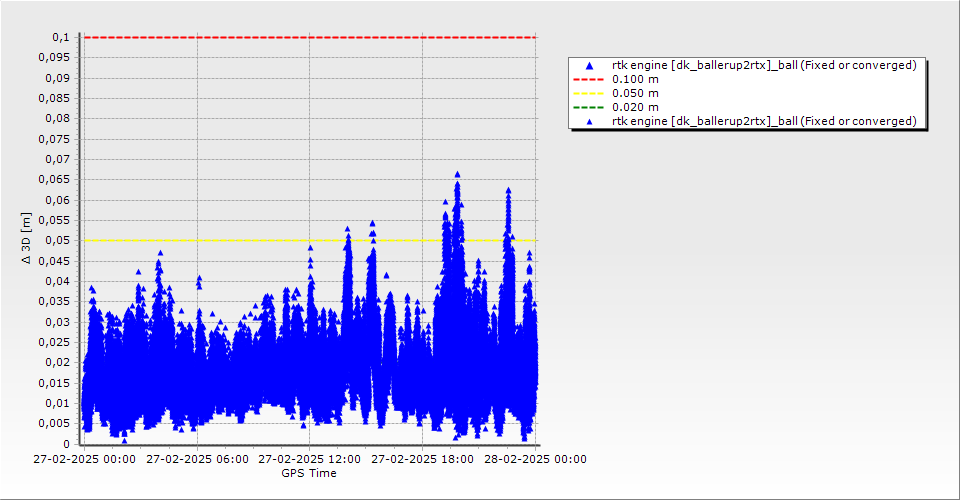Click the "0,005" y-axis tick label

(54, 424)
